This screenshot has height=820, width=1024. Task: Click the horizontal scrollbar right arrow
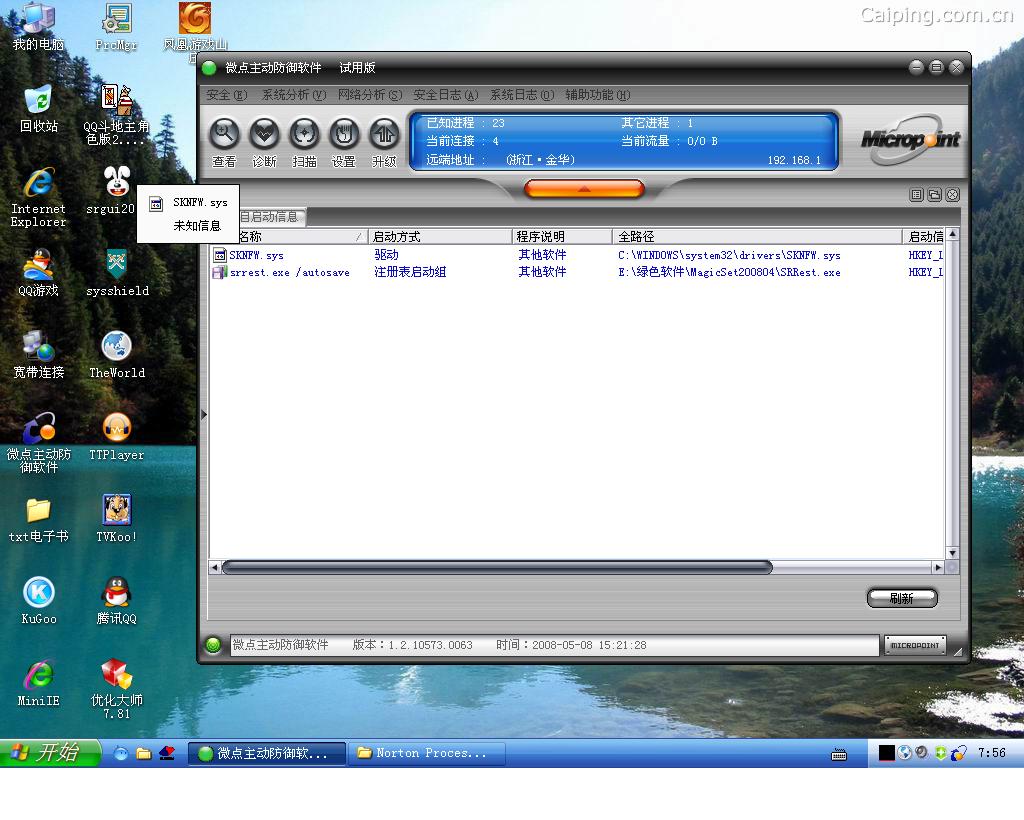click(x=938, y=568)
